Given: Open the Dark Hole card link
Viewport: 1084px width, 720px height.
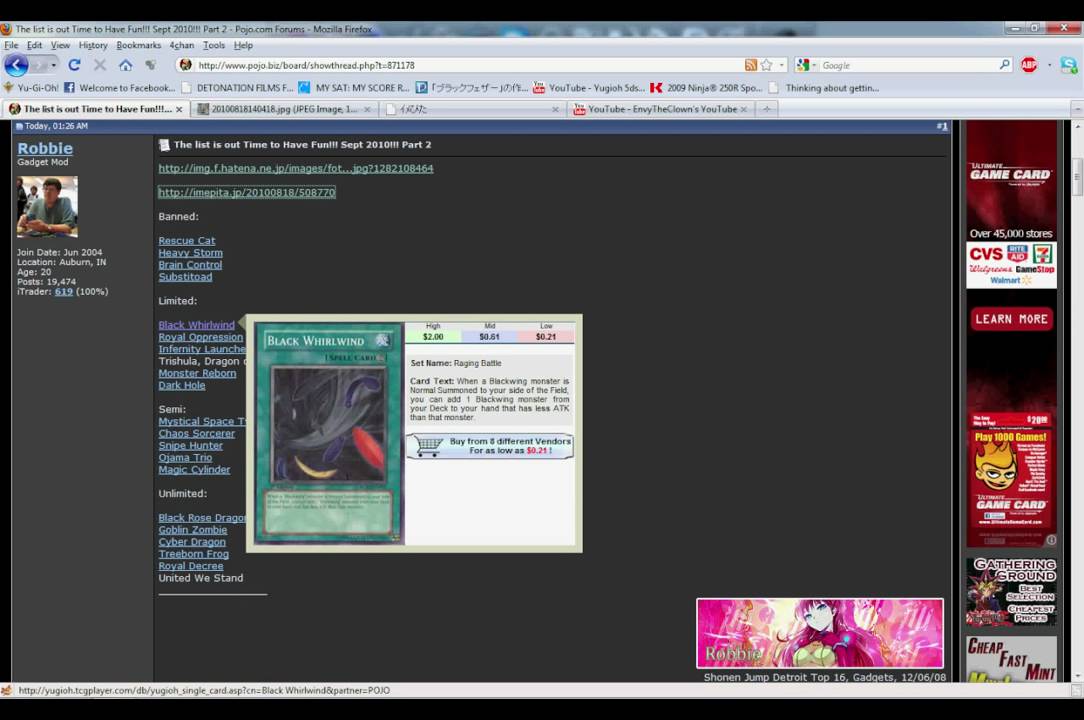Looking at the screenshot, I should click(x=182, y=385).
